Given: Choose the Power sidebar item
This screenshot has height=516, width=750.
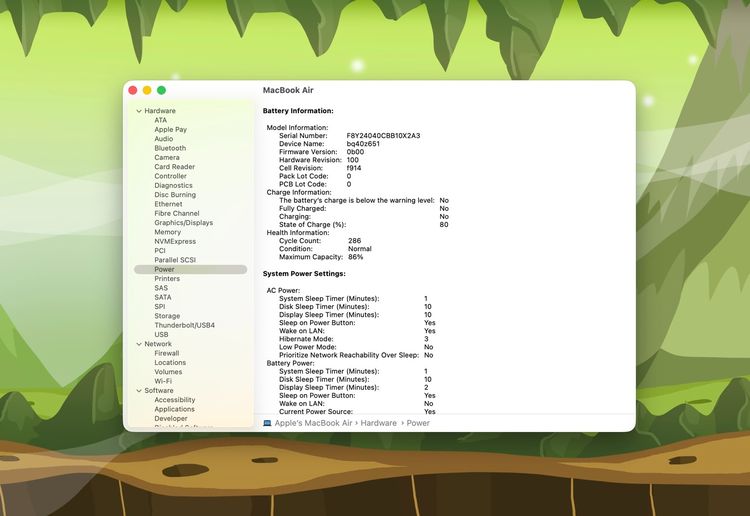Looking at the screenshot, I should tap(164, 269).
